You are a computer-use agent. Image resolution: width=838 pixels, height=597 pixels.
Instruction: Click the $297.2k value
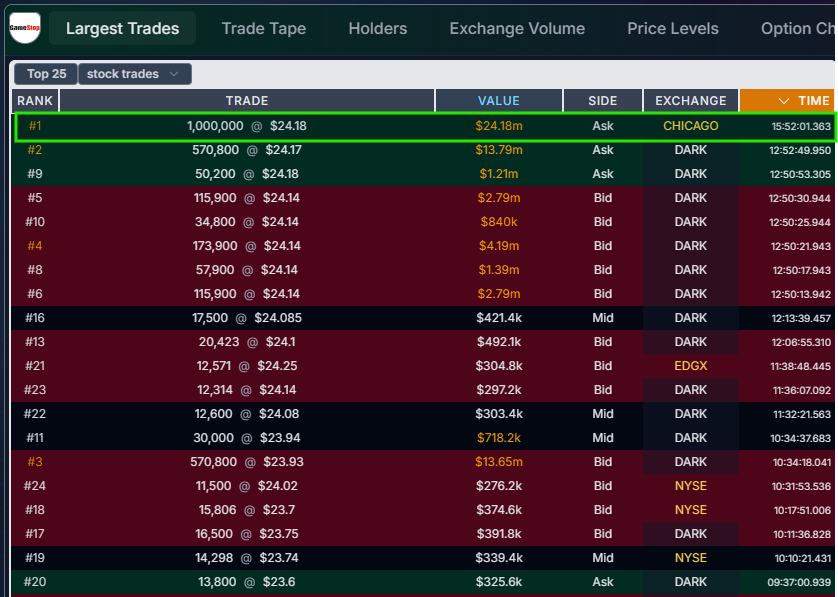coord(499,390)
